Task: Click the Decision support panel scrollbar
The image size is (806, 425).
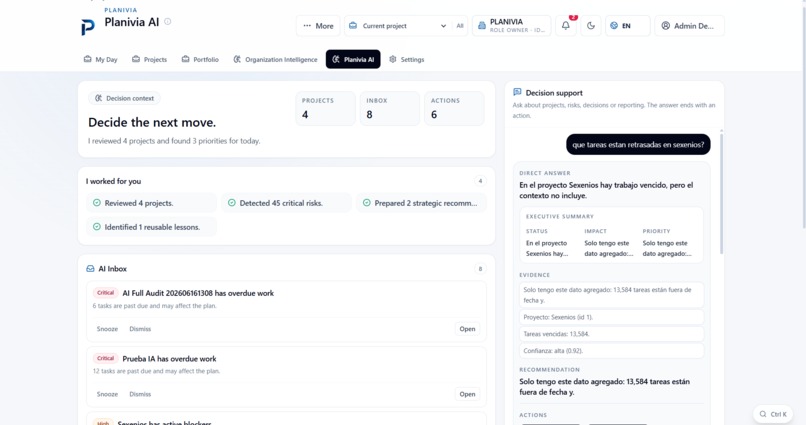Action: [721, 193]
